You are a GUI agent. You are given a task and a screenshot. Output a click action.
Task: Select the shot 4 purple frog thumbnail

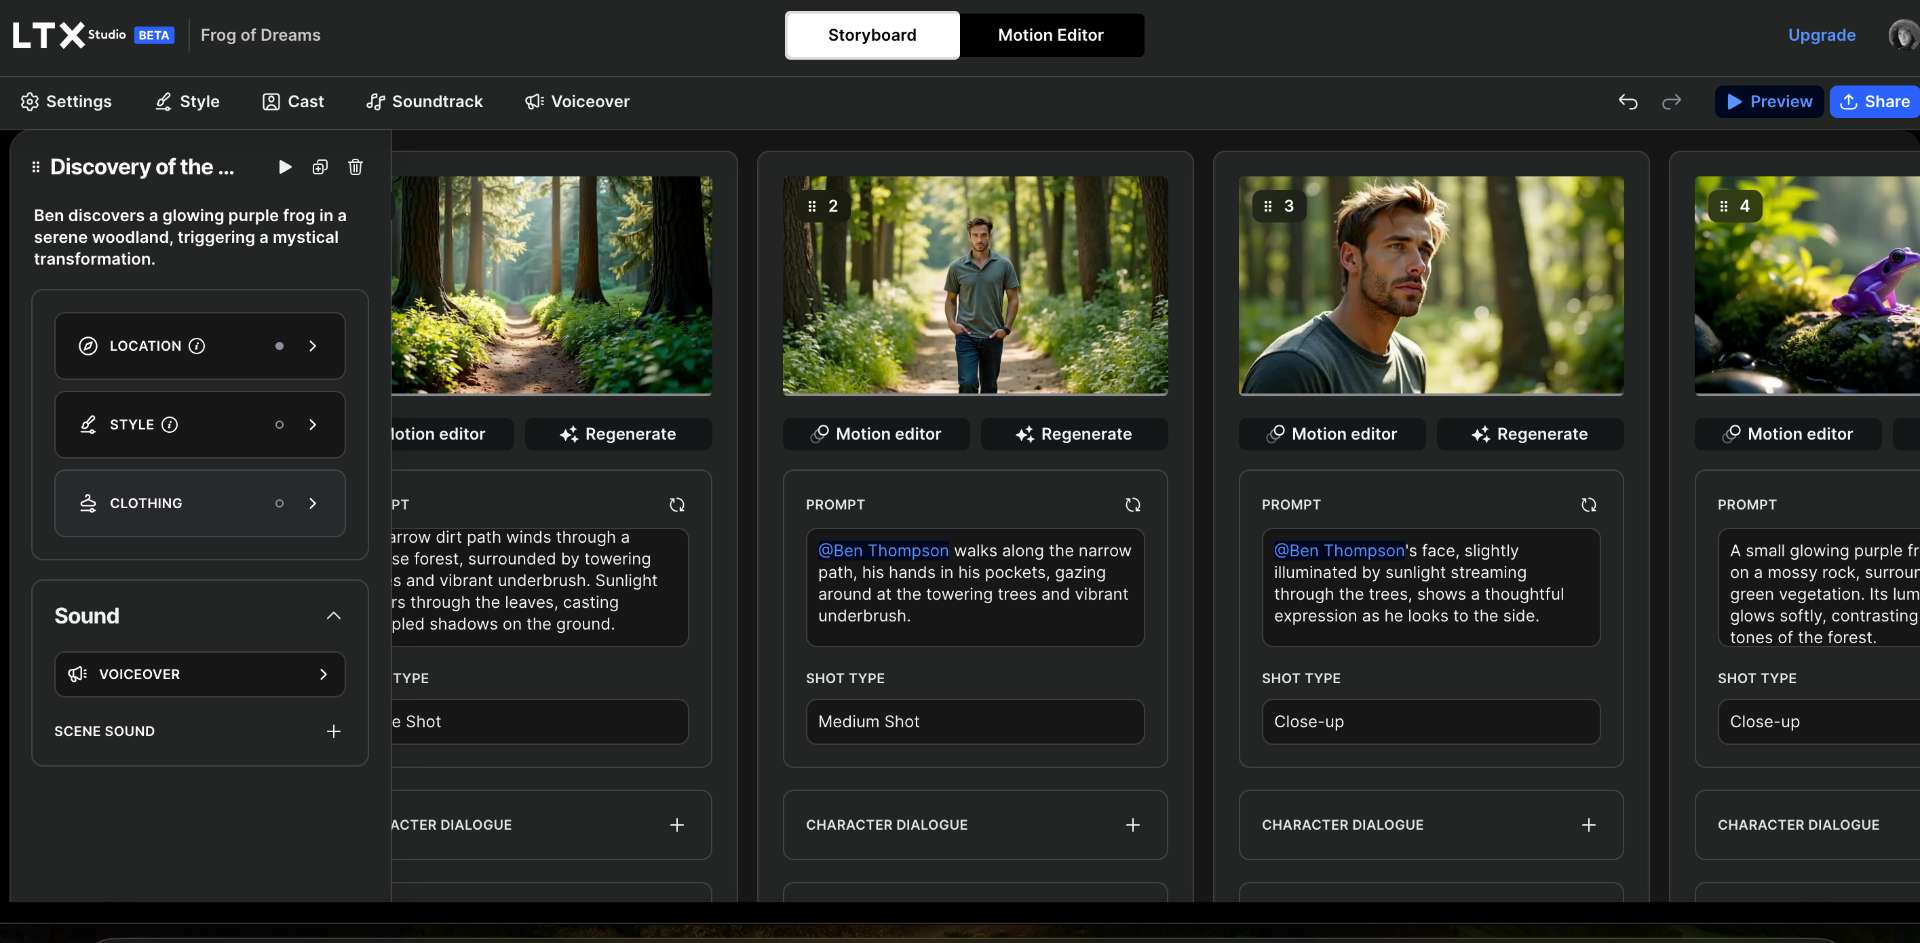pos(1807,285)
